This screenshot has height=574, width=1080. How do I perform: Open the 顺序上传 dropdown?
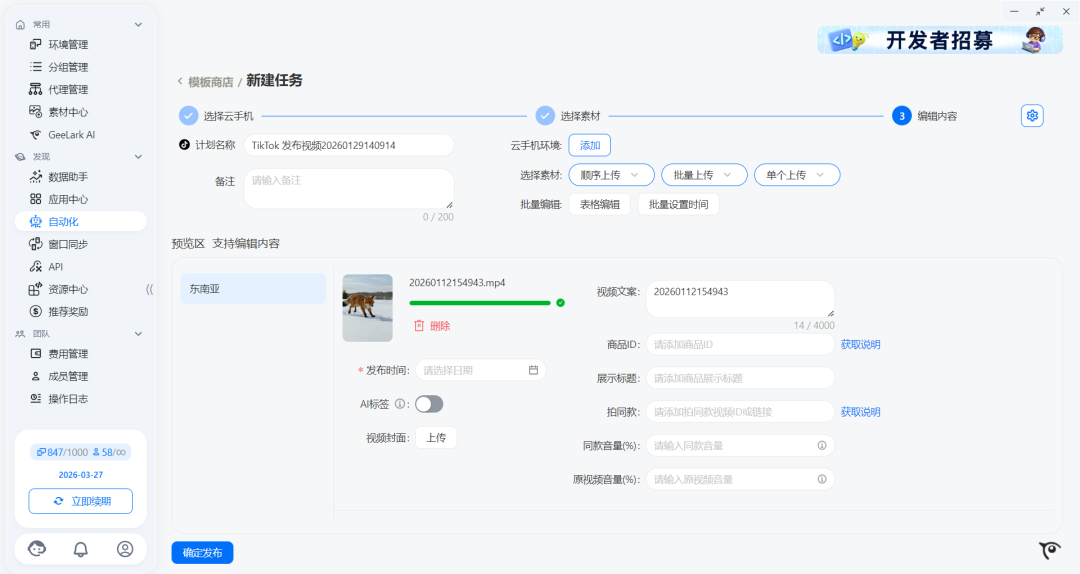click(x=611, y=175)
